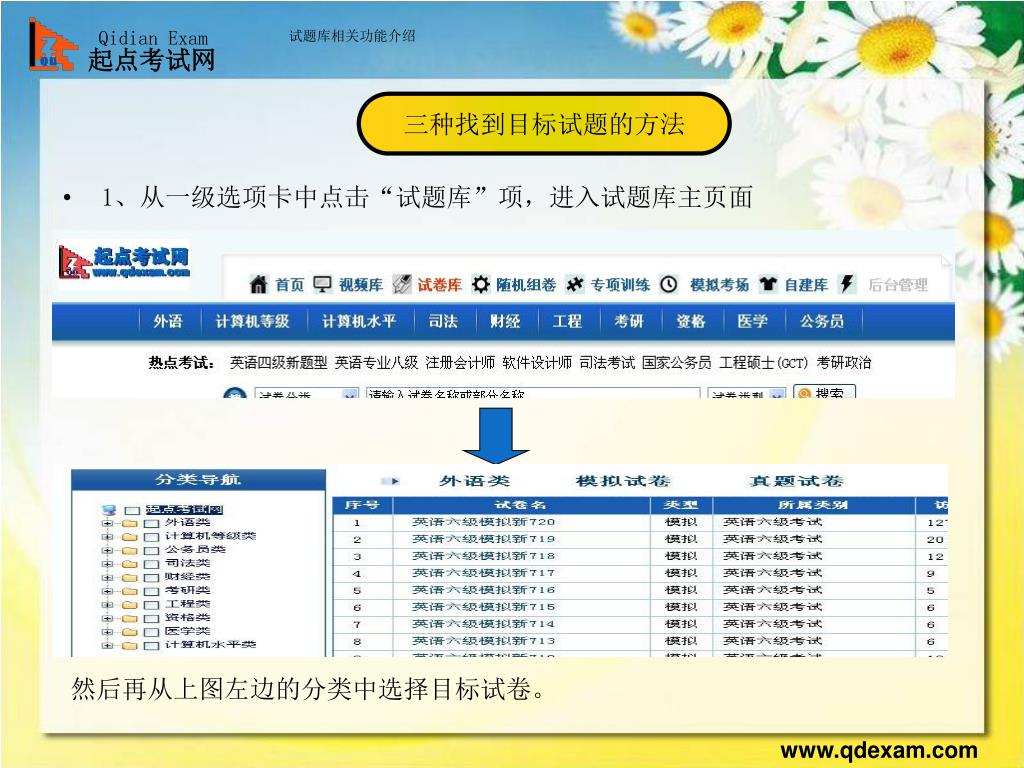Select 司法 in the blue menu bar
This screenshot has height=768, width=1024.
click(443, 321)
